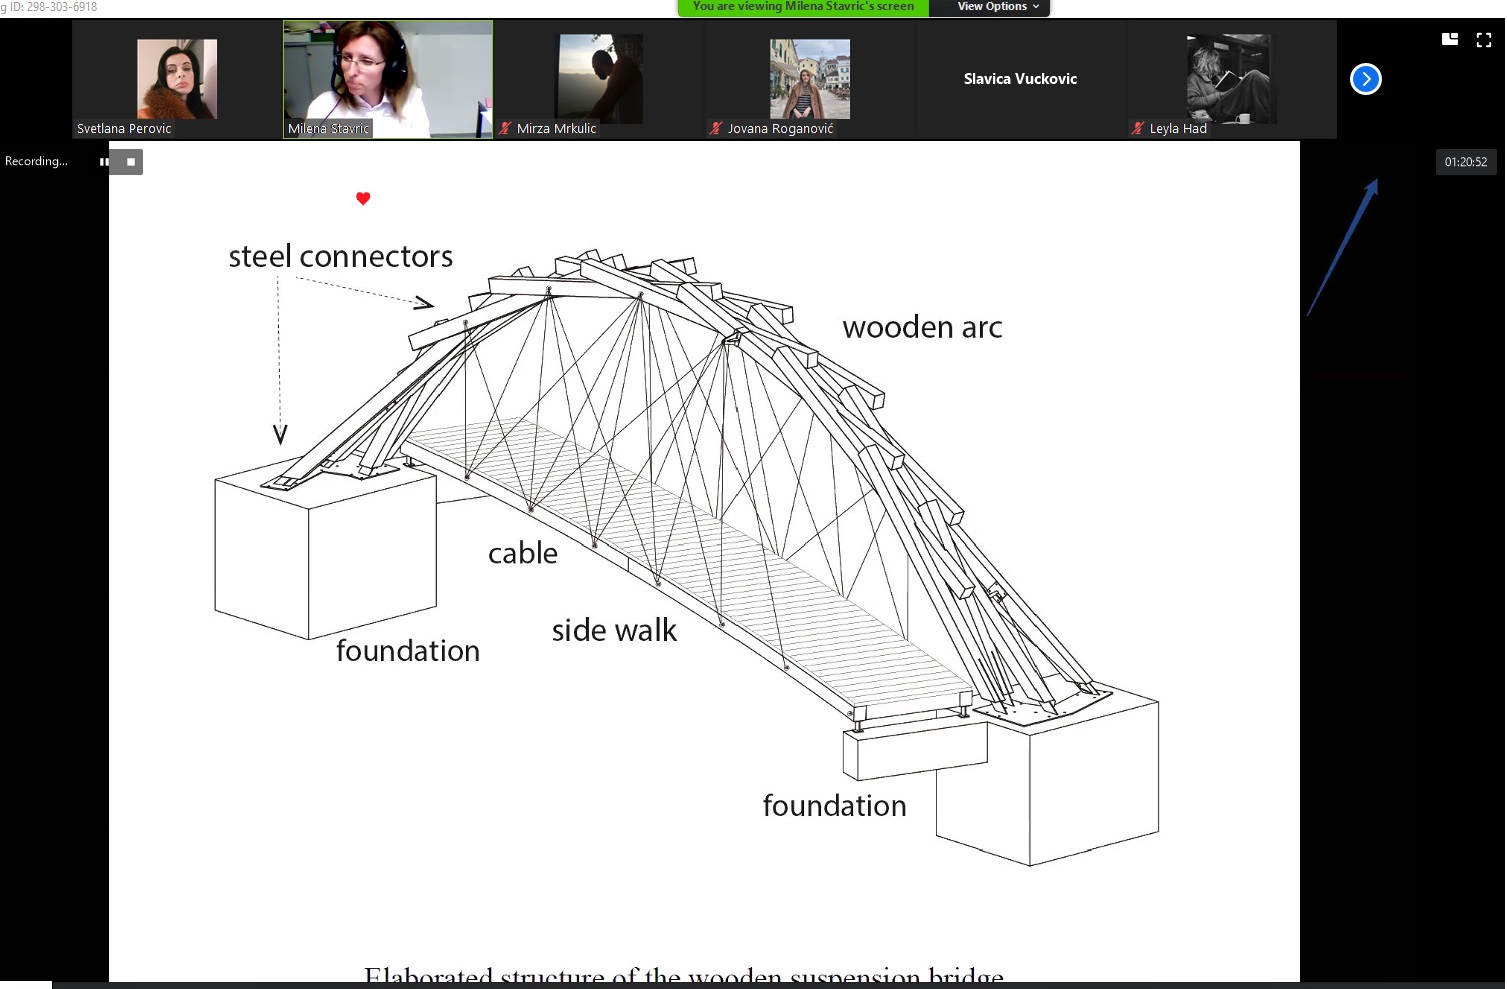Switch gallery view layout icon
Image resolution: width=1507 pixels, height=989 pixels.
pos(1449,40)
